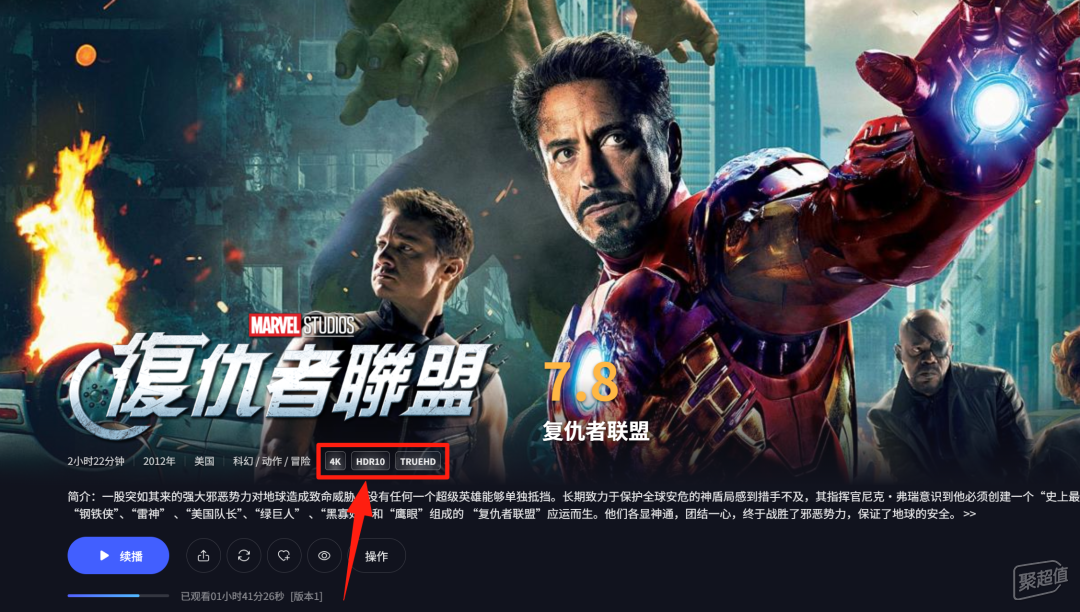Click the 7.8 rating score

tap(582, 382)
